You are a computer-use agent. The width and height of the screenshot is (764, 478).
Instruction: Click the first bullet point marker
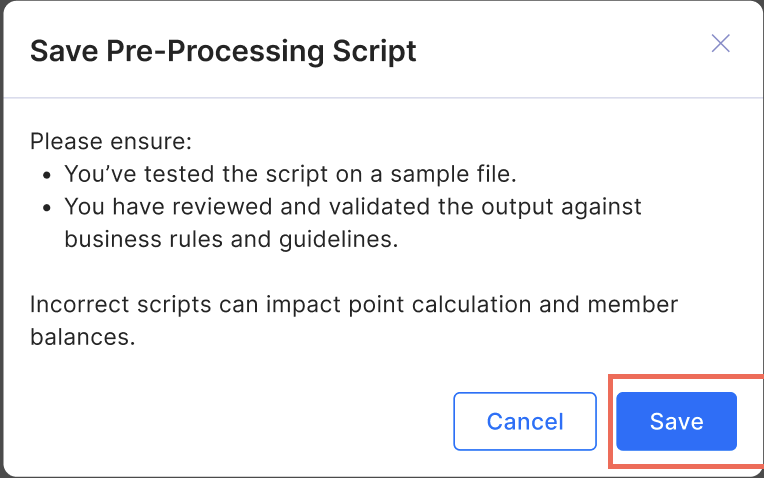46,174
